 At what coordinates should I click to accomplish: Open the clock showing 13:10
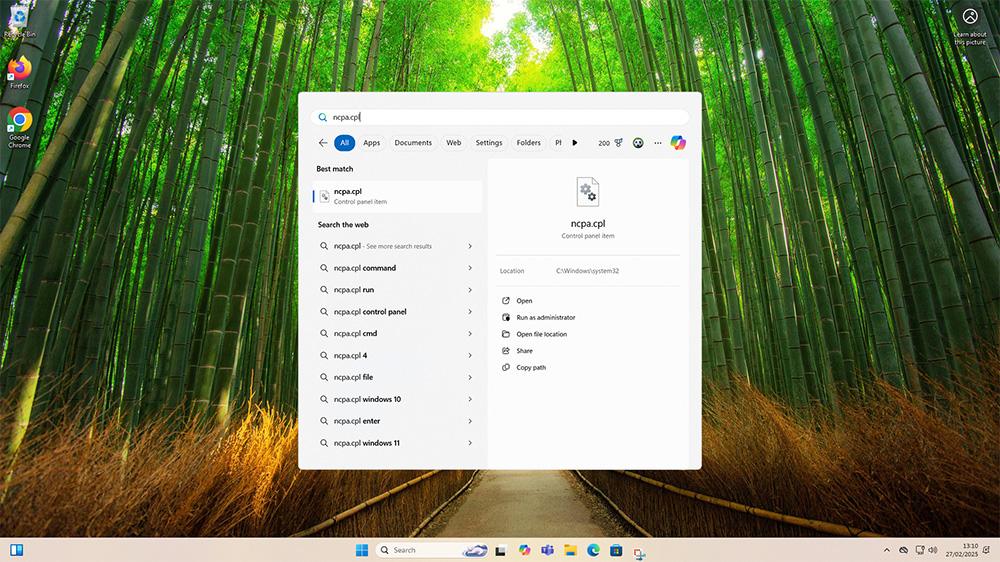[962, 550]
